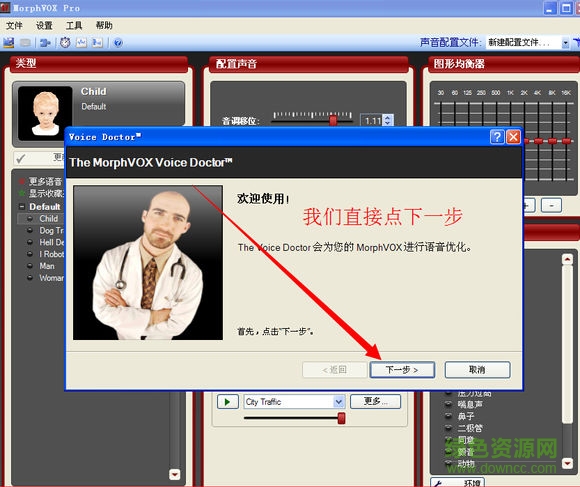Click the equalizer plus button
This screenshot has height=487, width=580.
click(x=529, y=205)
